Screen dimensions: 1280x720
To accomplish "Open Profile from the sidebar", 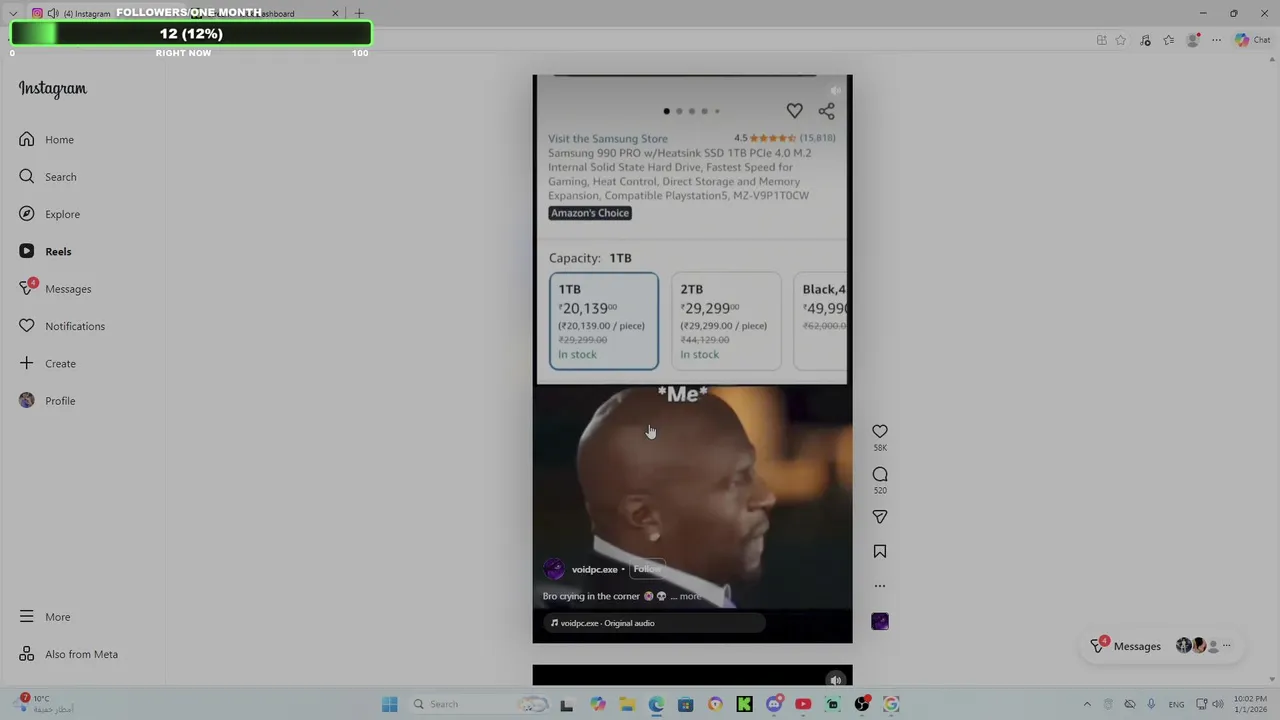I will point(47,401).
